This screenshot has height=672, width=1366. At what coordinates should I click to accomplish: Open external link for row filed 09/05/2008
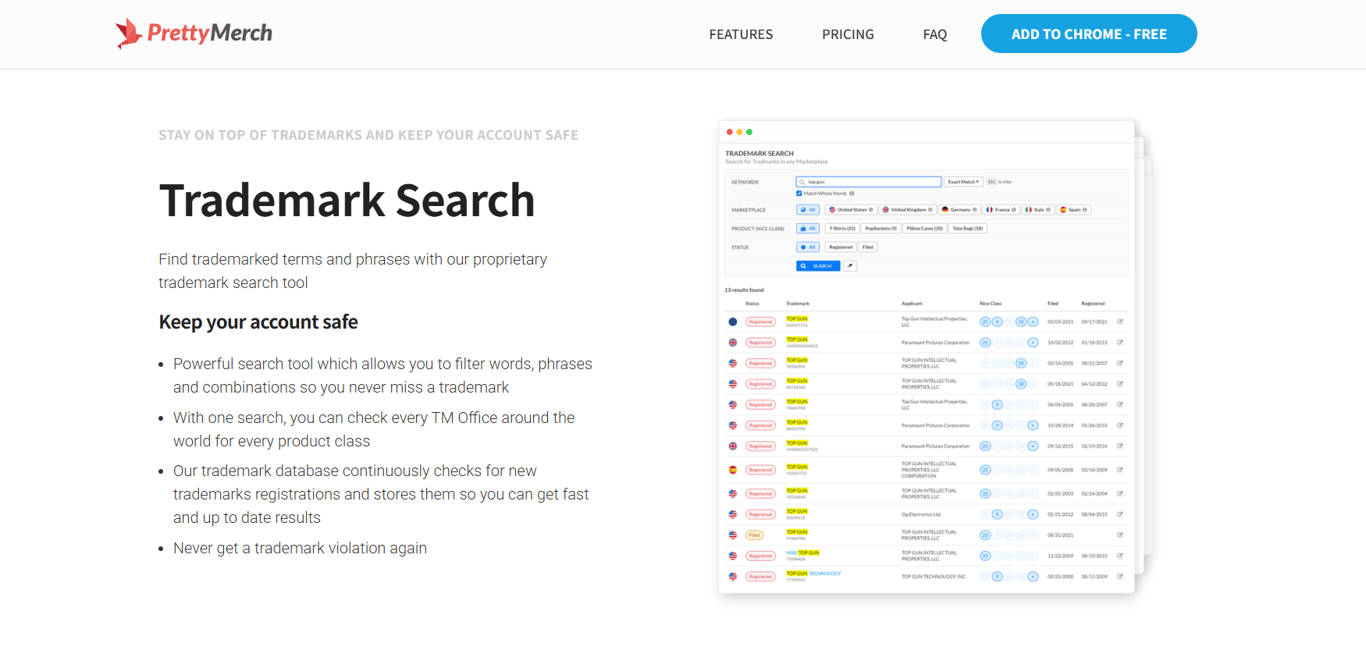coord(1120,469)
